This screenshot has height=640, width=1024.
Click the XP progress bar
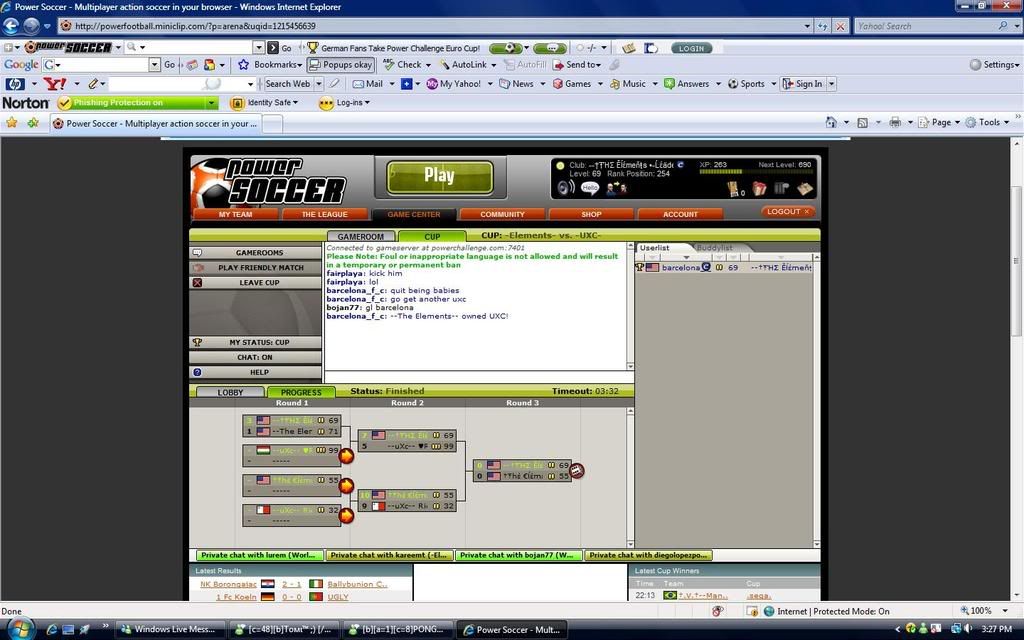click(x=741, y=172)
